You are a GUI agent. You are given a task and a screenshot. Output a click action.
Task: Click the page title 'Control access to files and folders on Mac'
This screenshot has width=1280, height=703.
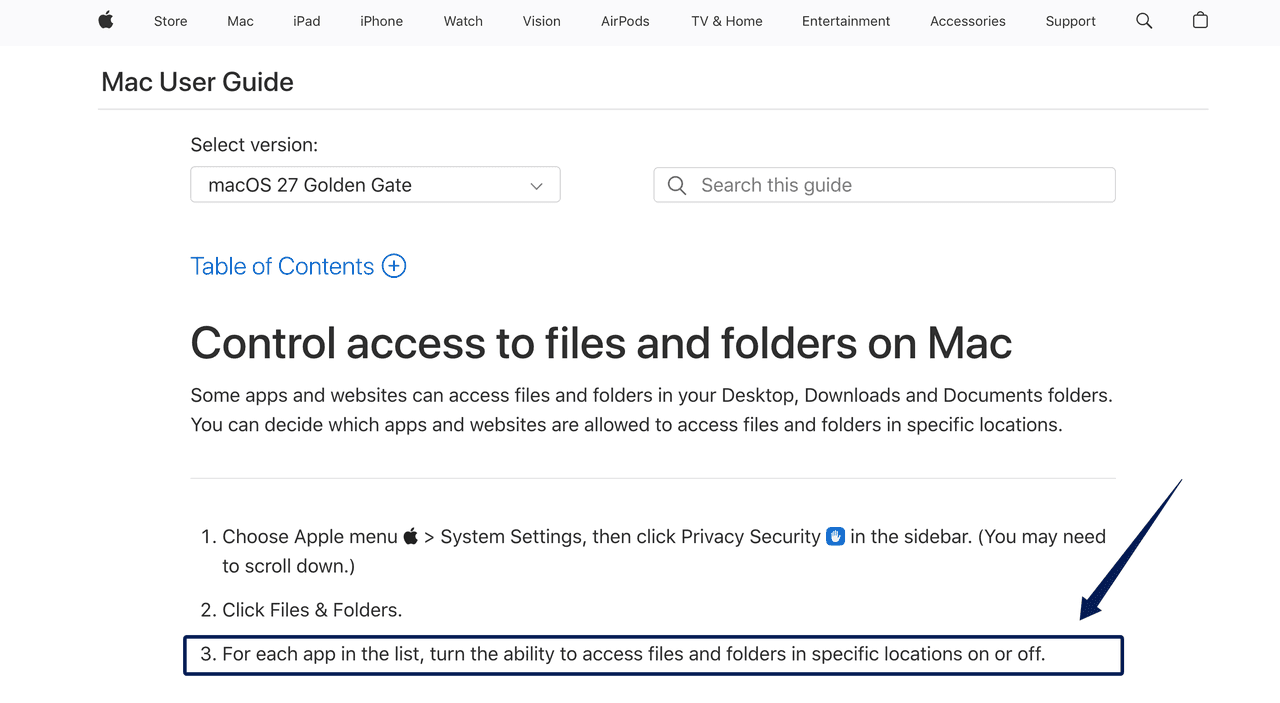point(601,343)
